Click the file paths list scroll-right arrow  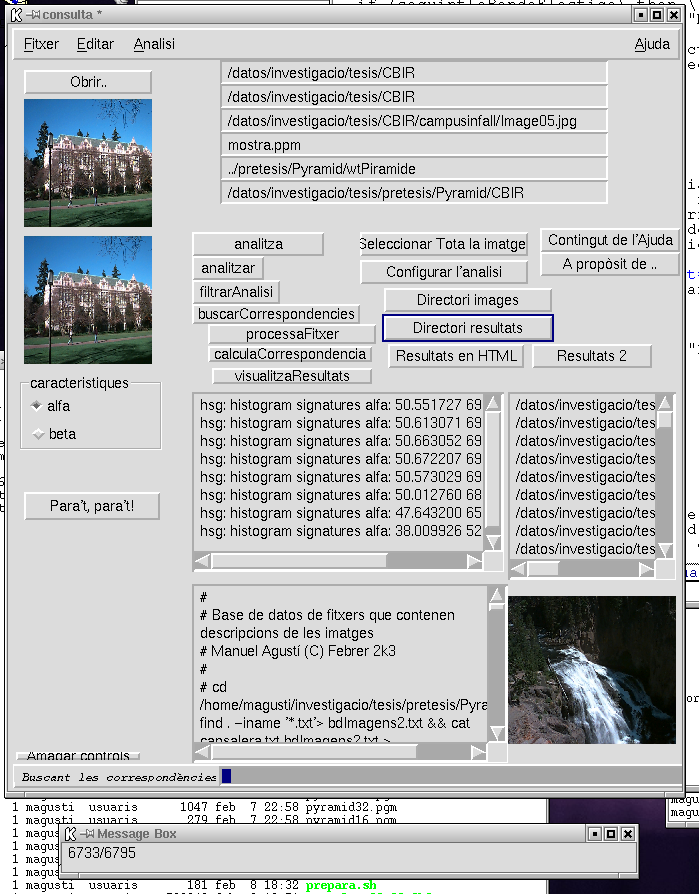pyautogui.click(x=647, y=569)
